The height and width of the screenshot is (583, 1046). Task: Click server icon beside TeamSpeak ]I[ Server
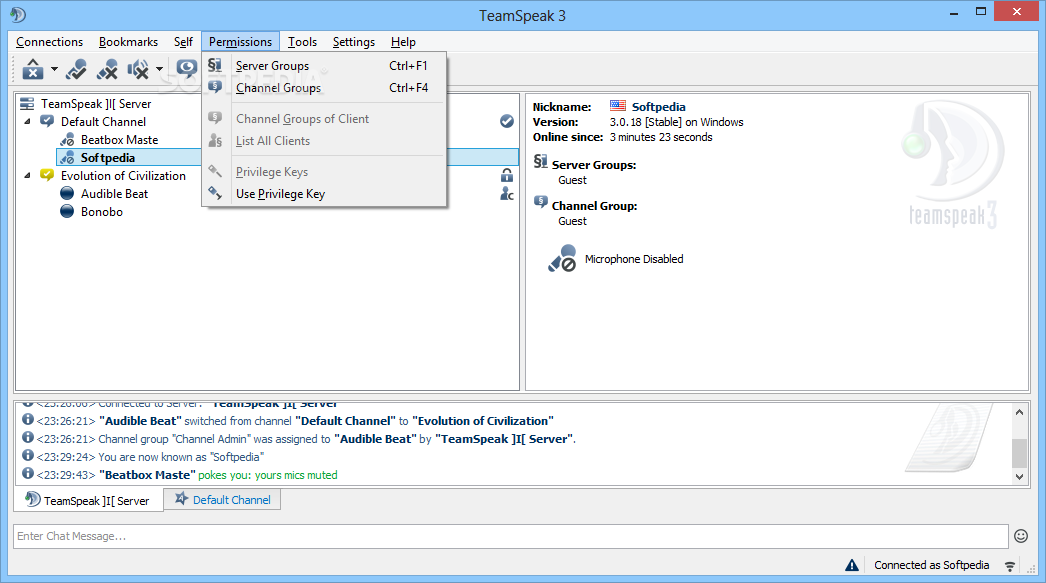click(27, 103)
